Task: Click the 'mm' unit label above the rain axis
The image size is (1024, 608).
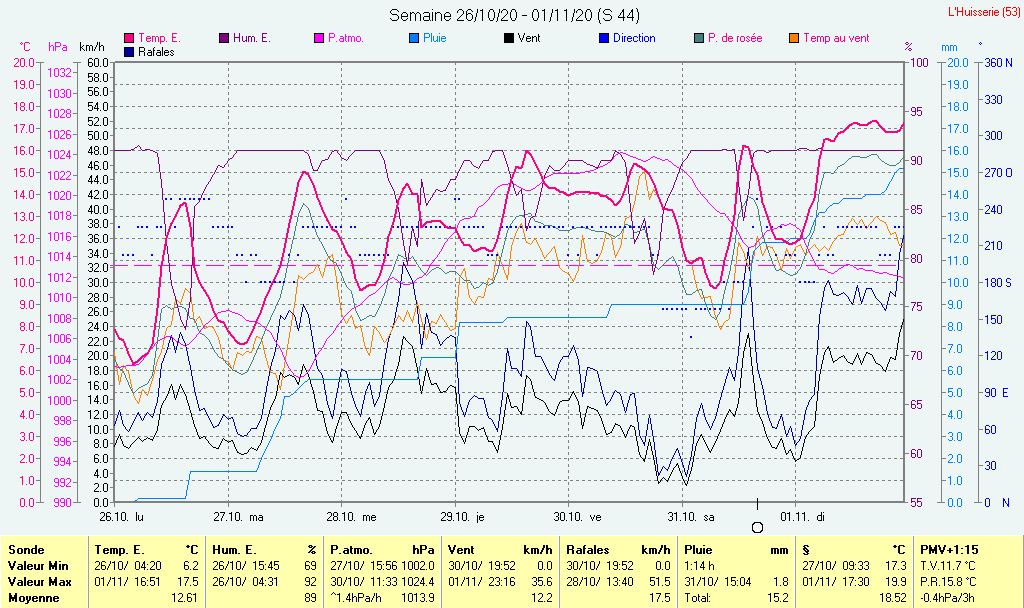Action: 950,47
